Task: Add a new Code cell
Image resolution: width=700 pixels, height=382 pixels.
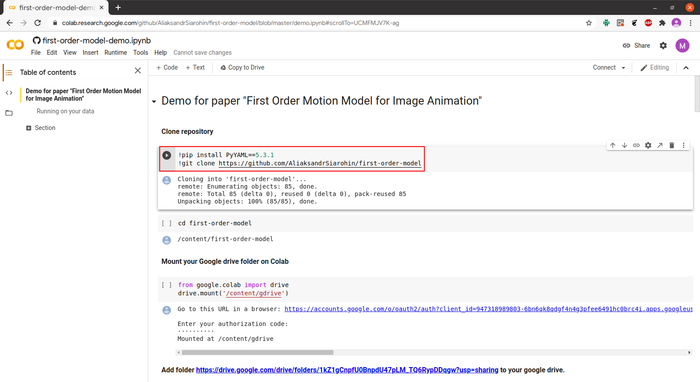Action: pos(167,67)
